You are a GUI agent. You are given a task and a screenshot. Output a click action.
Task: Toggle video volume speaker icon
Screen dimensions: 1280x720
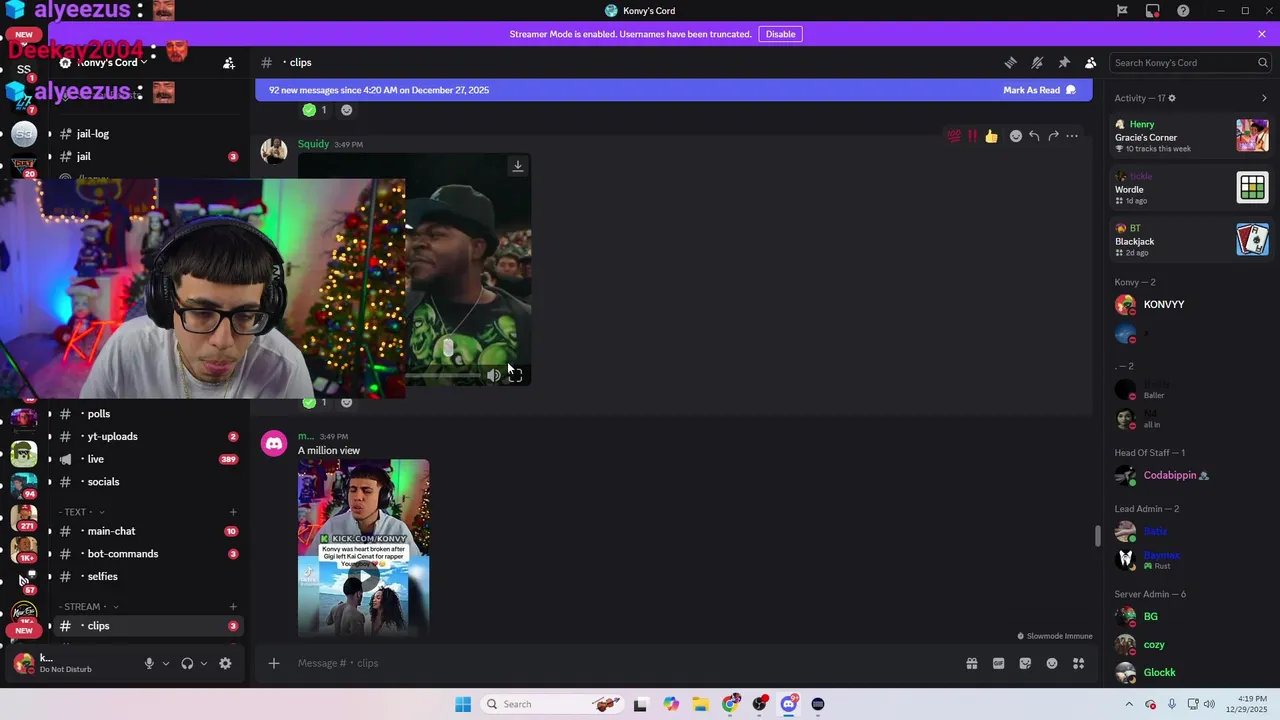click(x=493, y=375)
